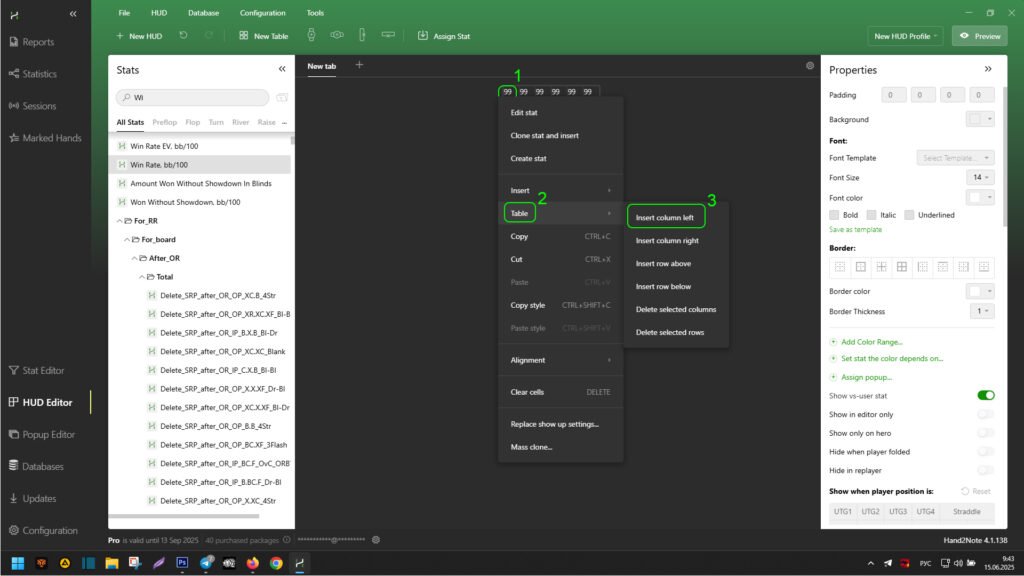Image resolution: width=1024 pixels, height=576 pixels.
Task: Open the New HUD Profile dropdown
Action: 906,36
